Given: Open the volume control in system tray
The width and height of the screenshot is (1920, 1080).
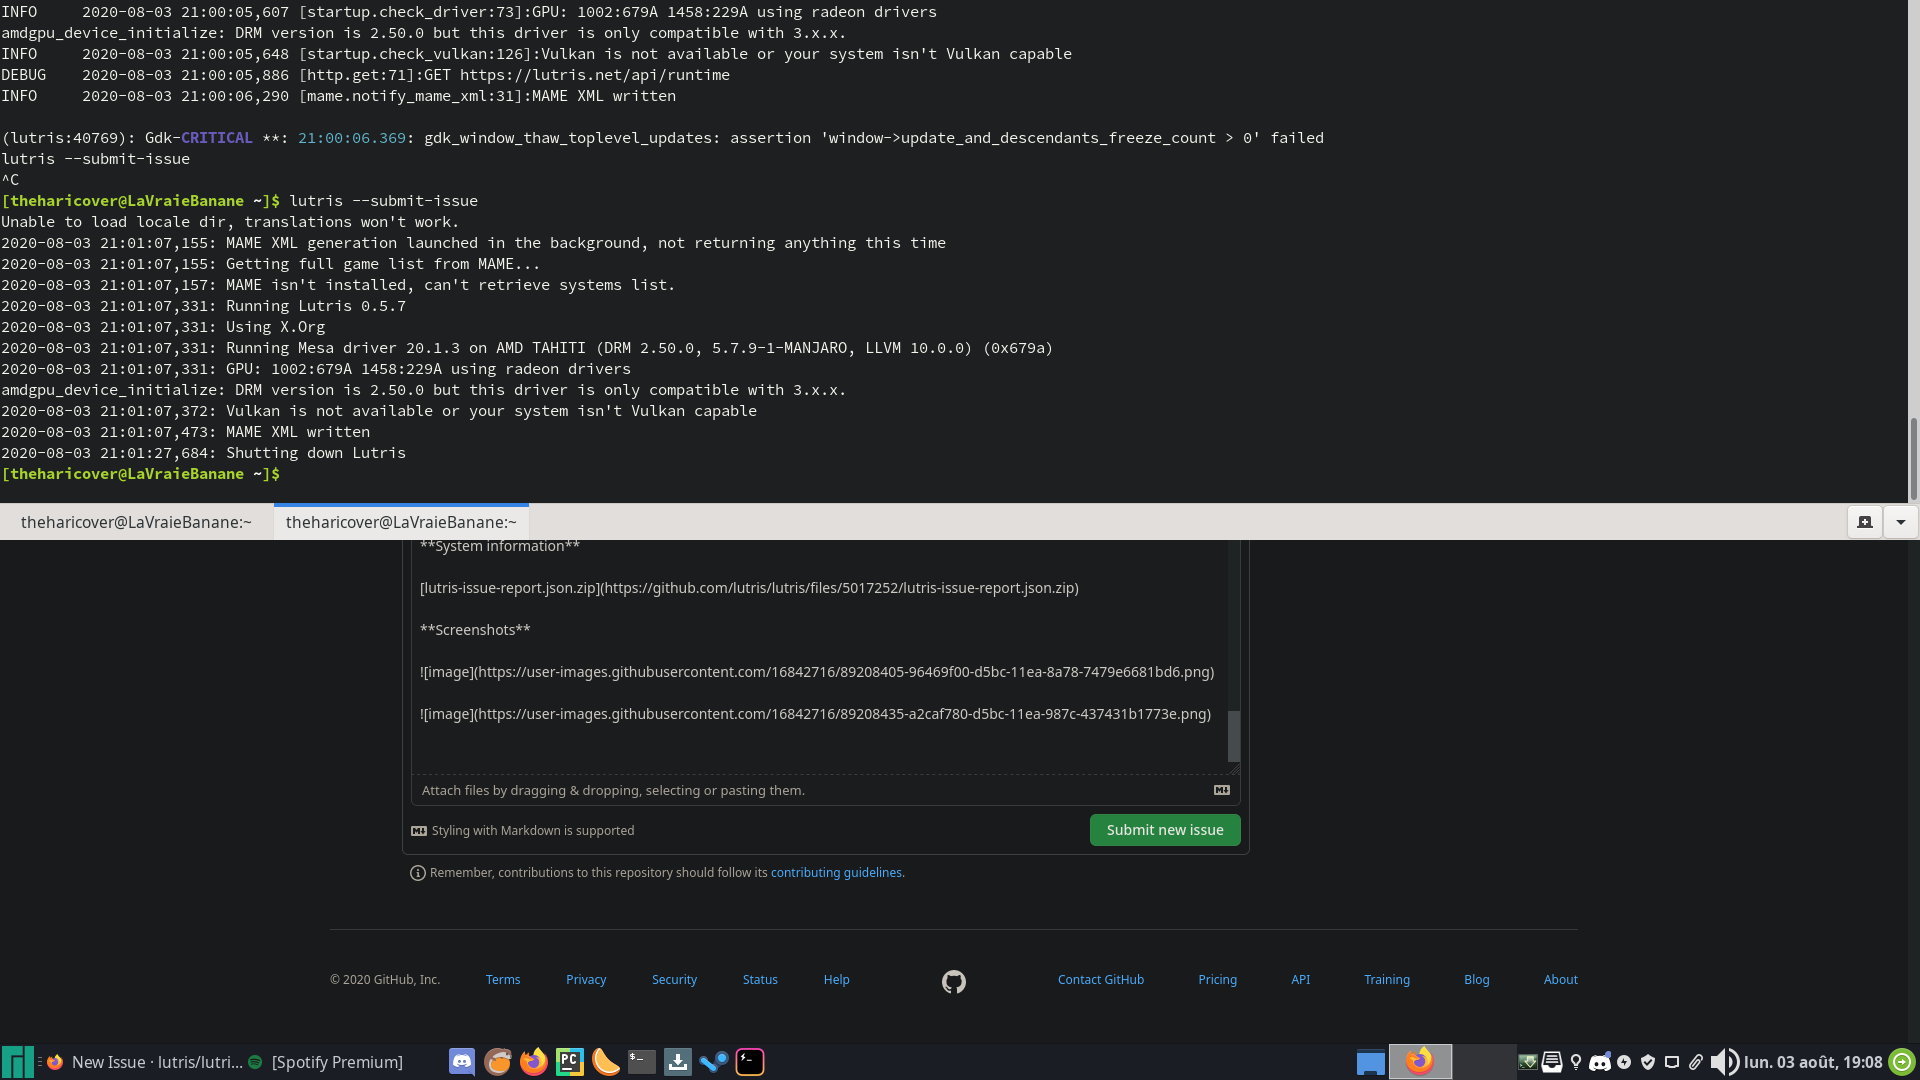Looking at the screenshot, I should (x=1725, y=1062).
